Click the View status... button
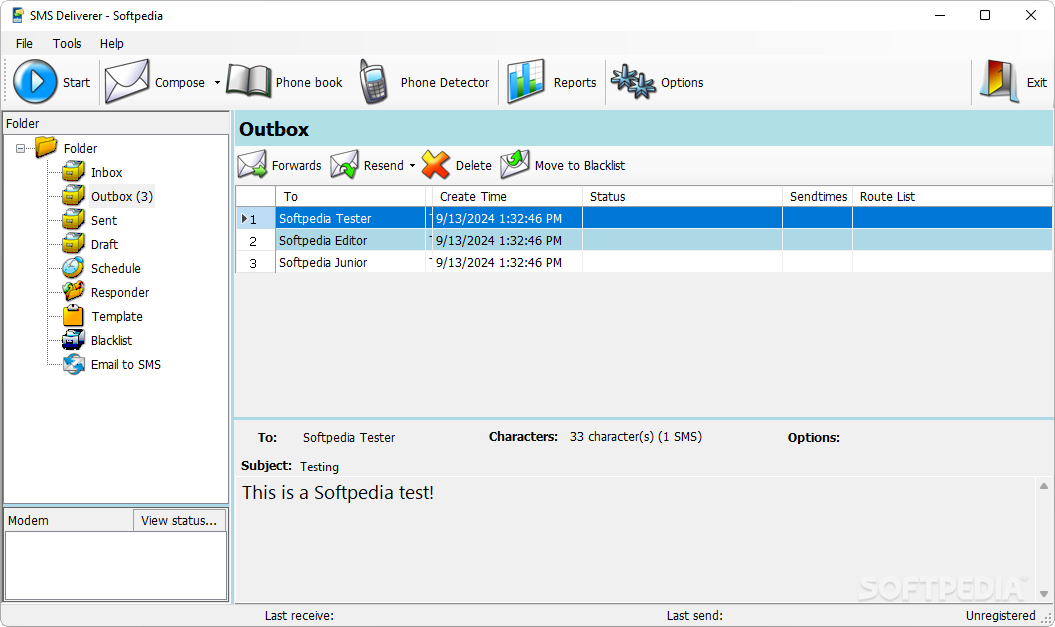Viewport: 1055px width, 627px height. [179, 521]
